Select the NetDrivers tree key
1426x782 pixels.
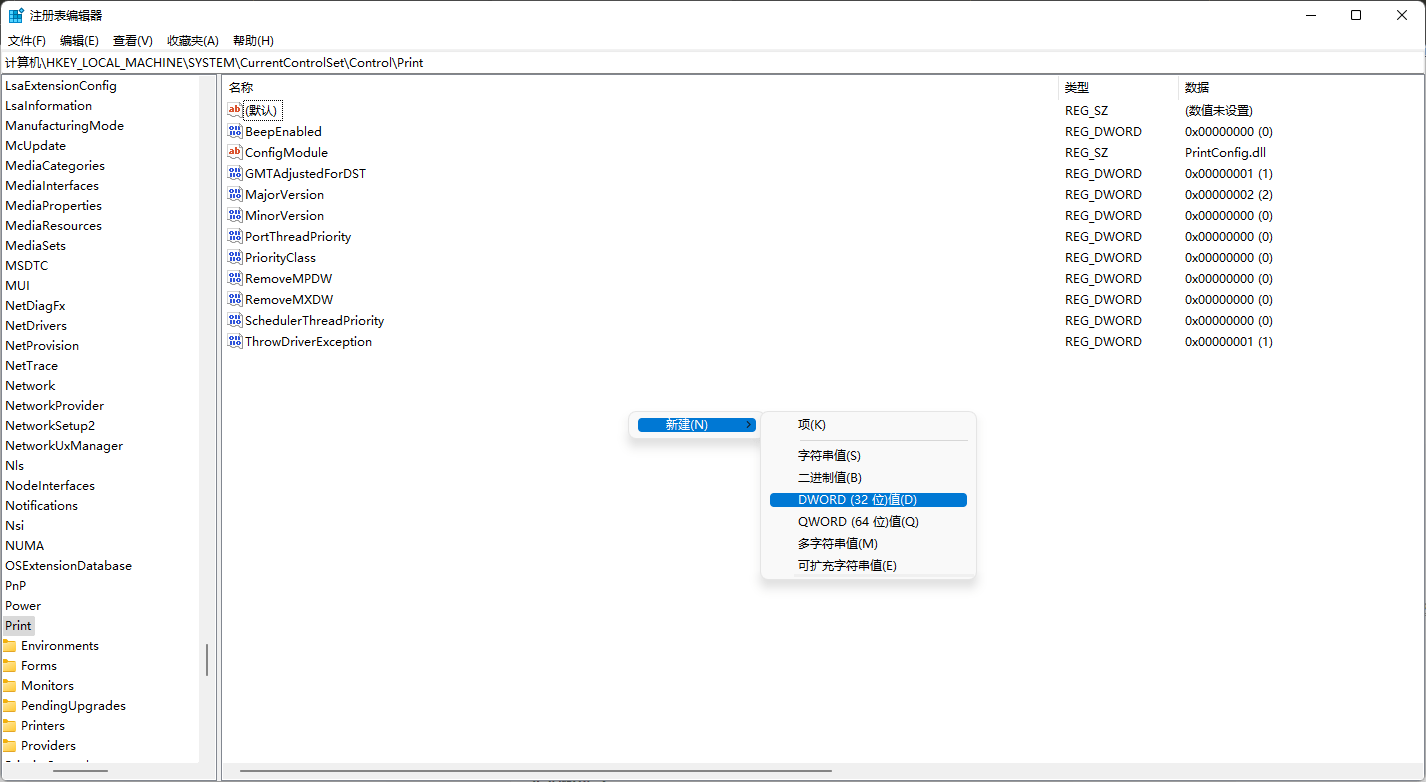[36, 325]
